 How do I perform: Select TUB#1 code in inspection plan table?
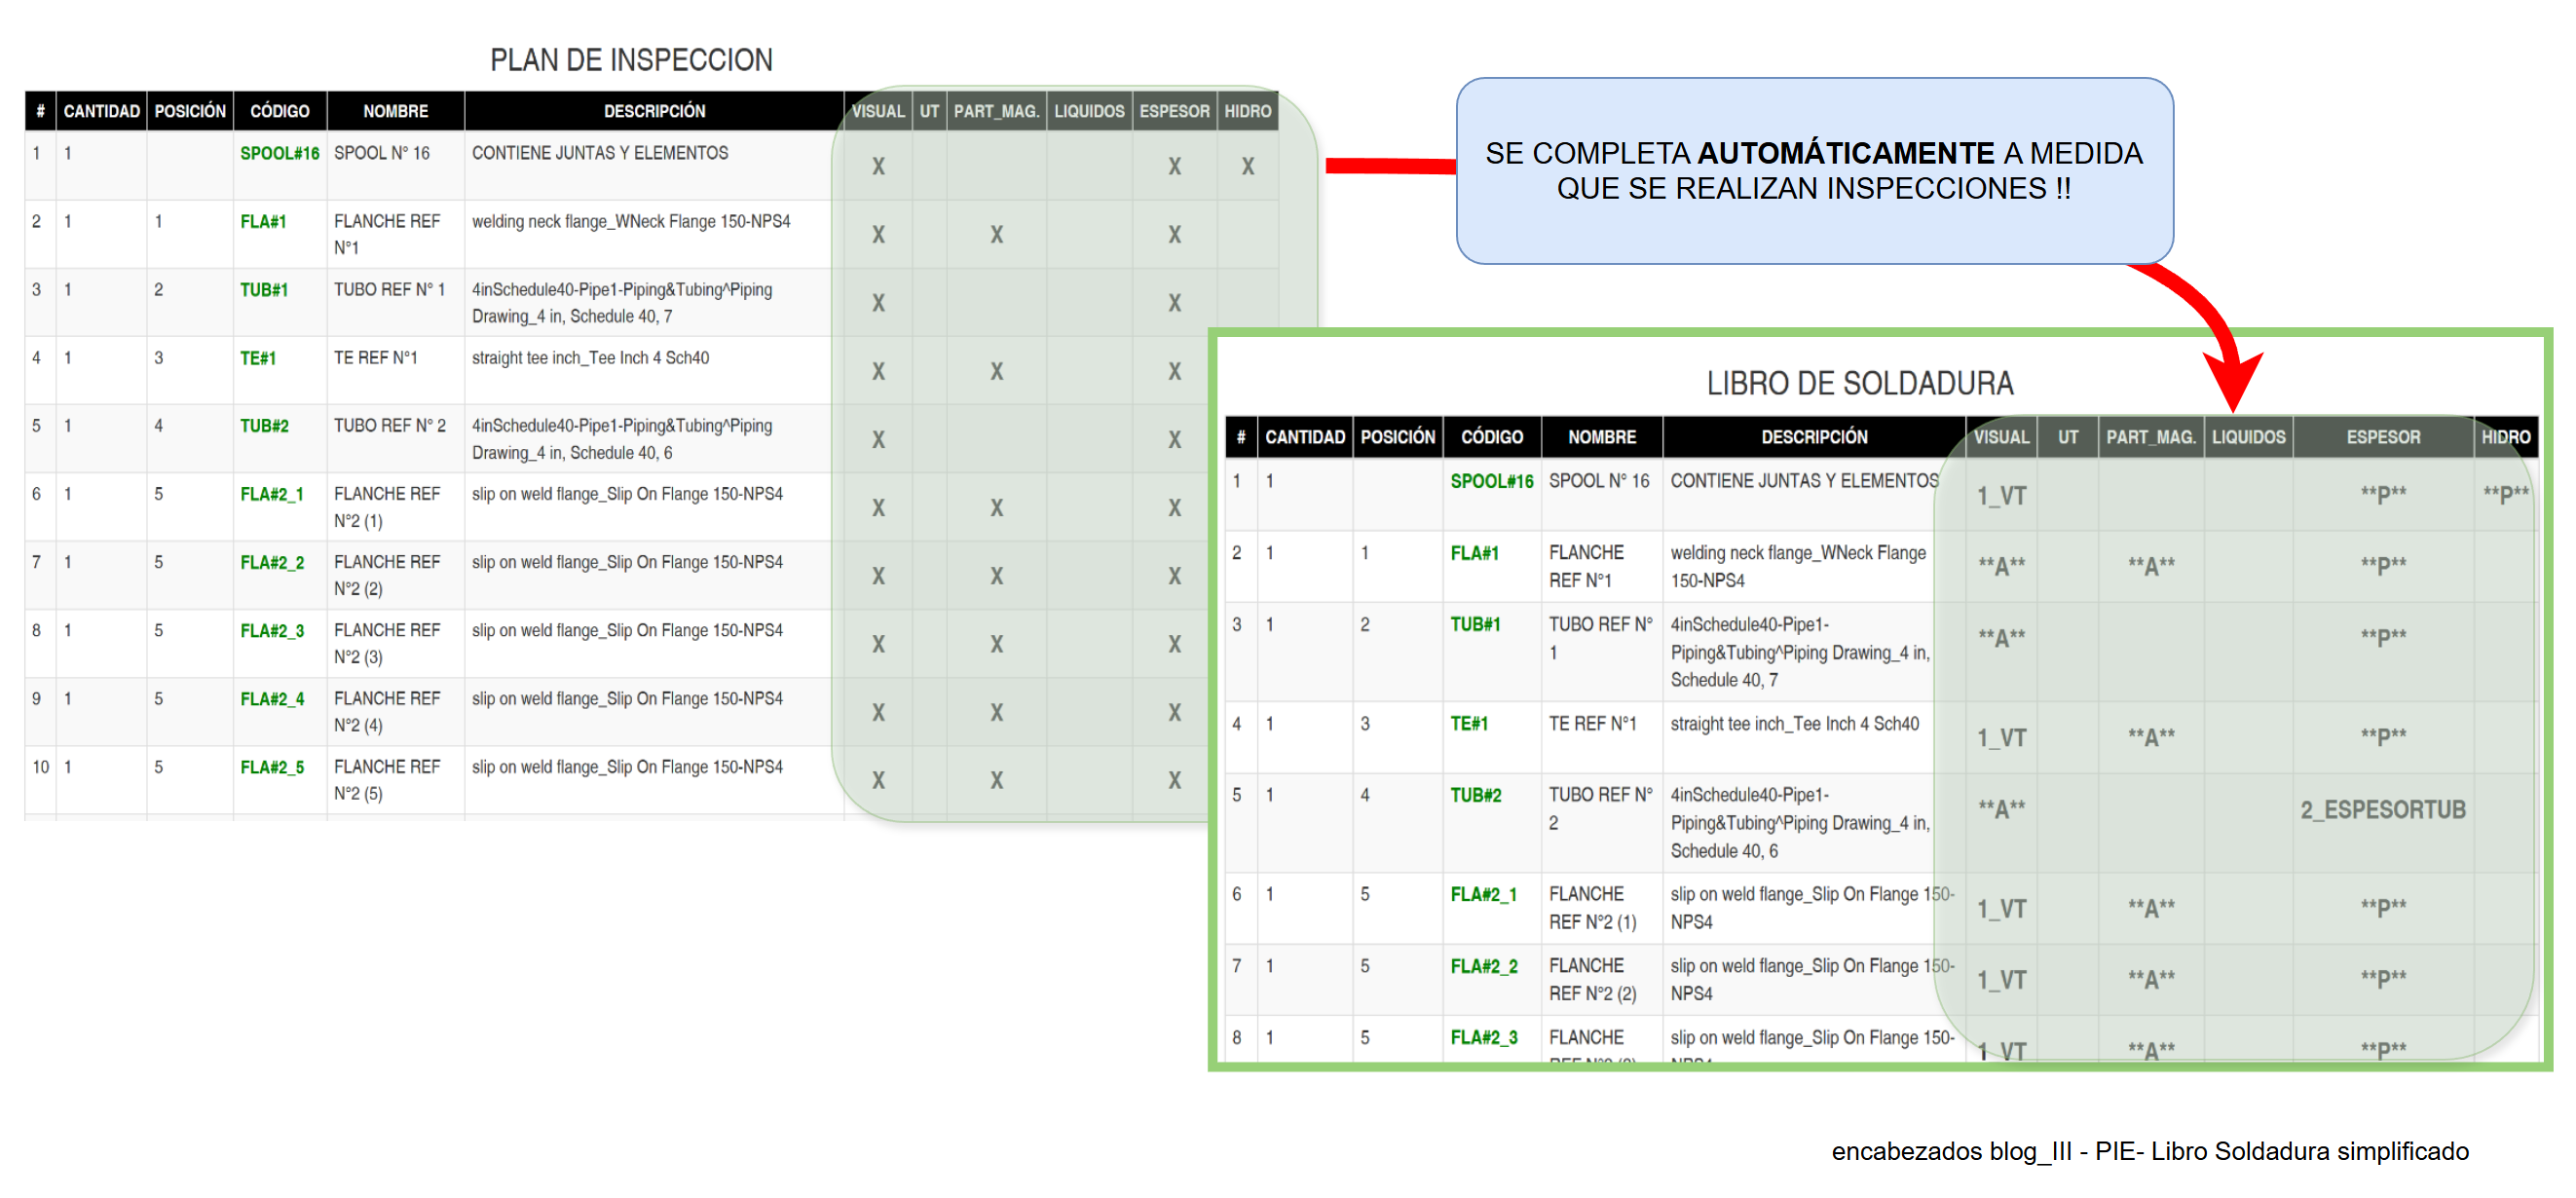pyautogui.click(x=263, y=290)
